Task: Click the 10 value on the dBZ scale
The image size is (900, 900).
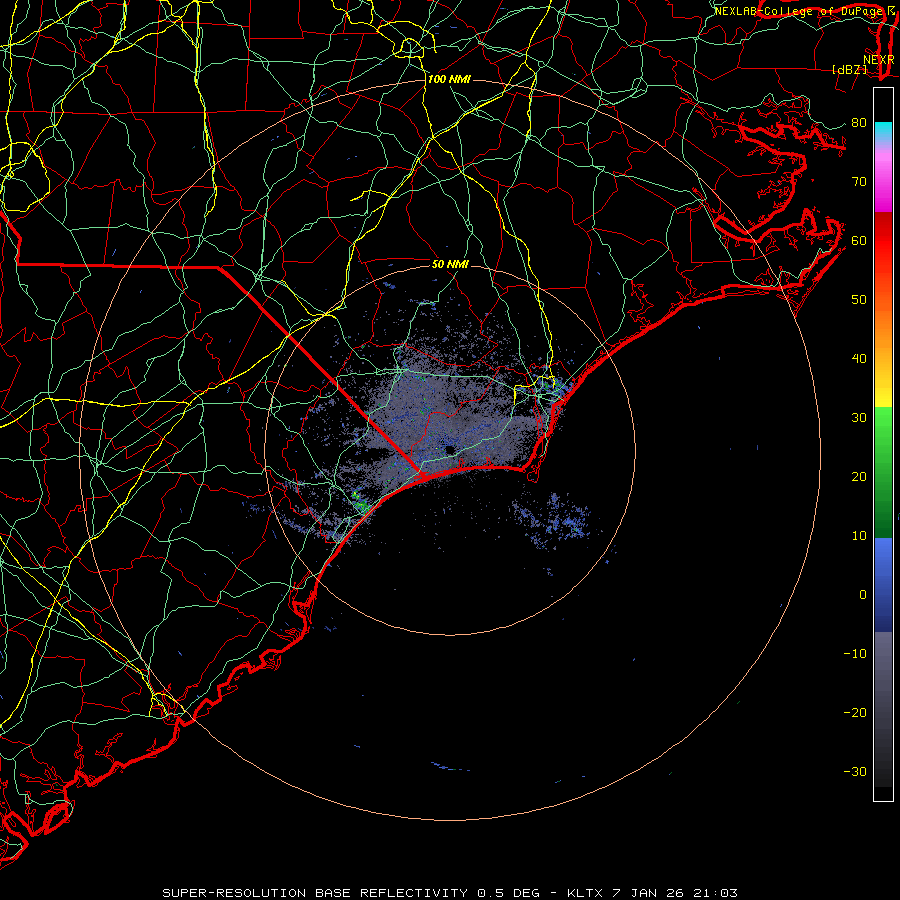Action: tap(859, 536)
